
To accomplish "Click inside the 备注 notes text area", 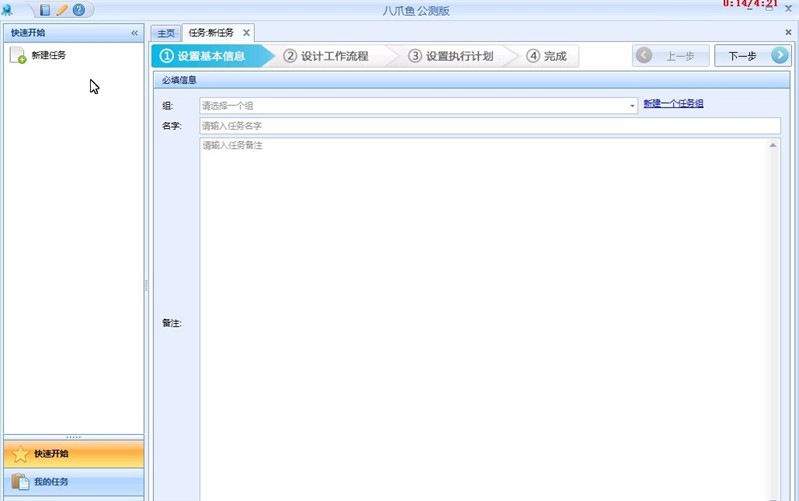I will pos(482,320).
